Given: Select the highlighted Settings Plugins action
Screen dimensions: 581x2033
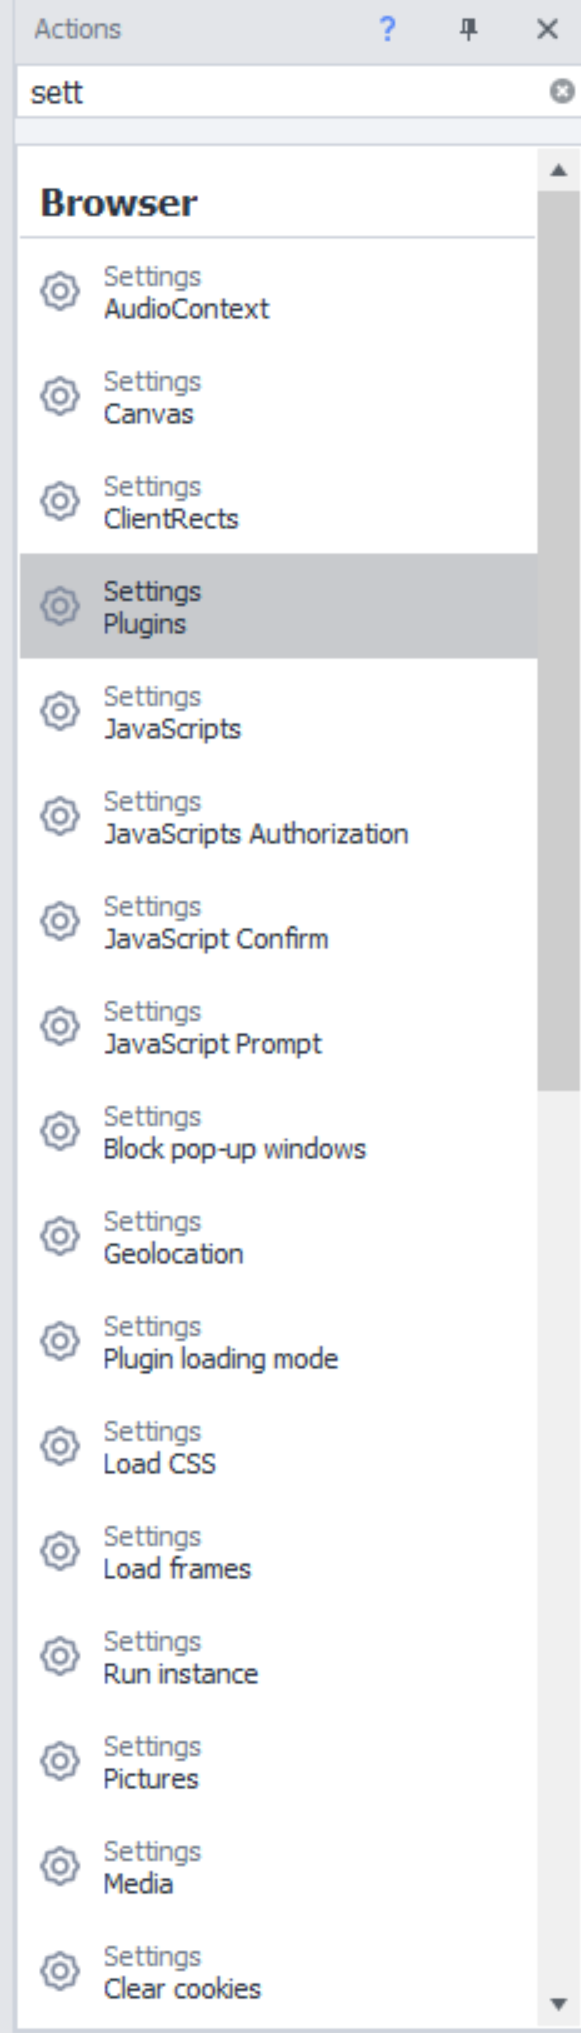Looking at the screenshot, I should click(278, 606).
